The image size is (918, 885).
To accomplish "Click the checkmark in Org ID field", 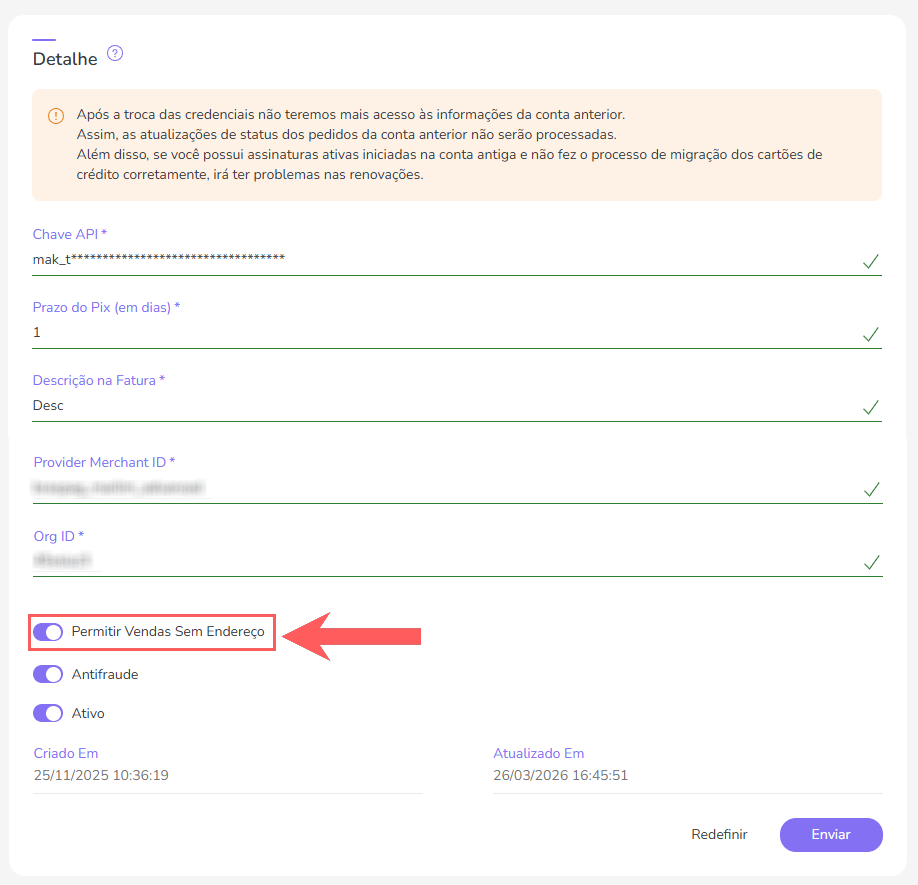I will [871, 563].
